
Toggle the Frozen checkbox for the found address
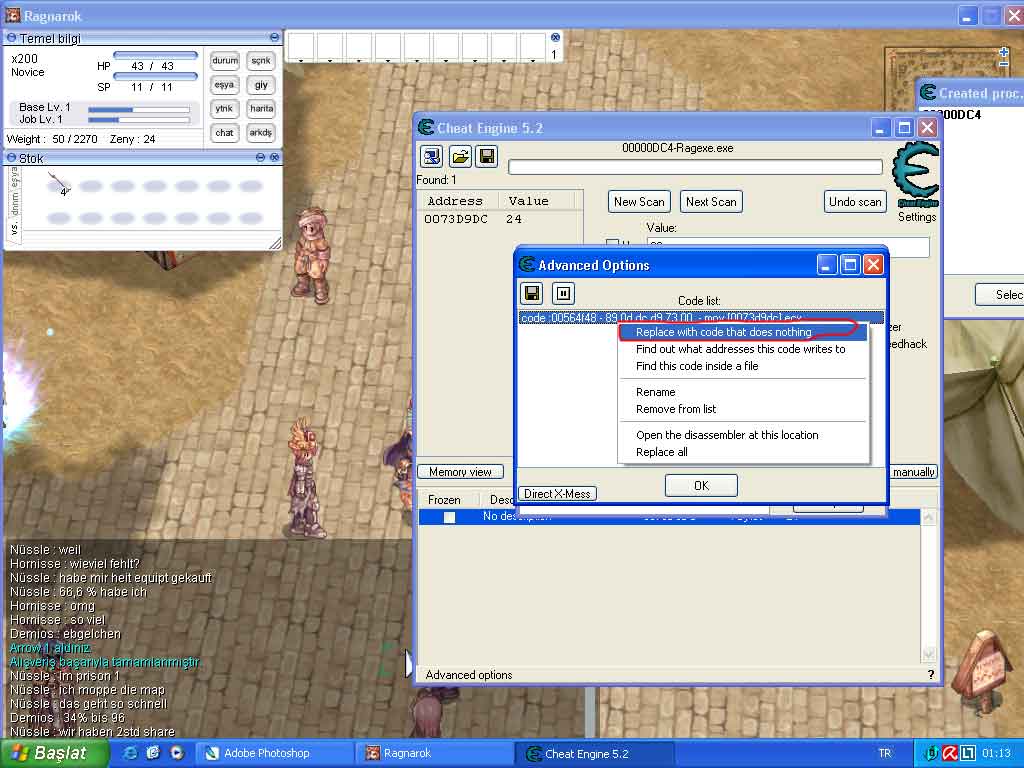(449, 517)
